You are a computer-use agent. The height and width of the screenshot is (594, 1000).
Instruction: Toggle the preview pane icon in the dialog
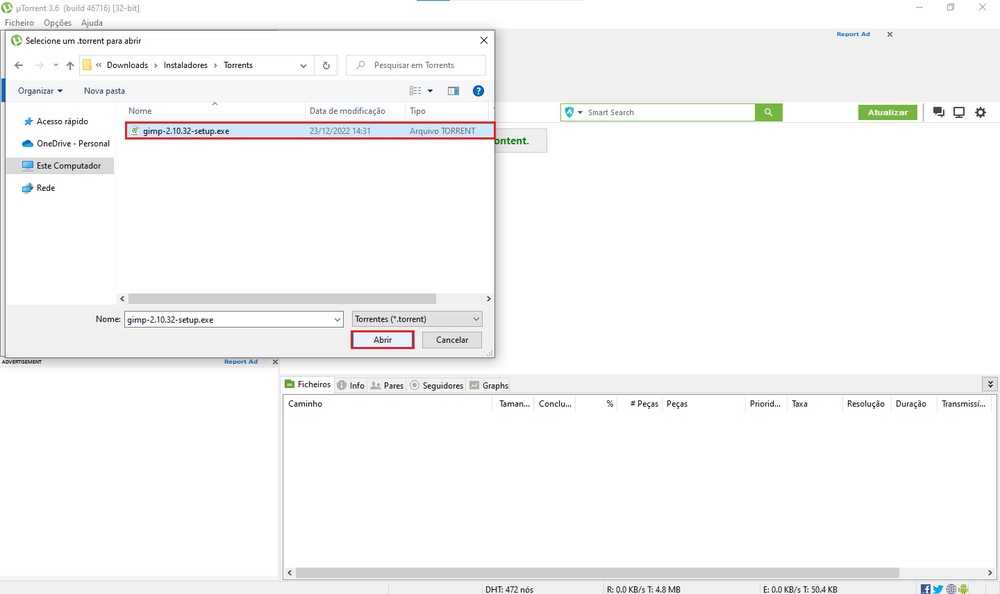[x=453, y=90]
